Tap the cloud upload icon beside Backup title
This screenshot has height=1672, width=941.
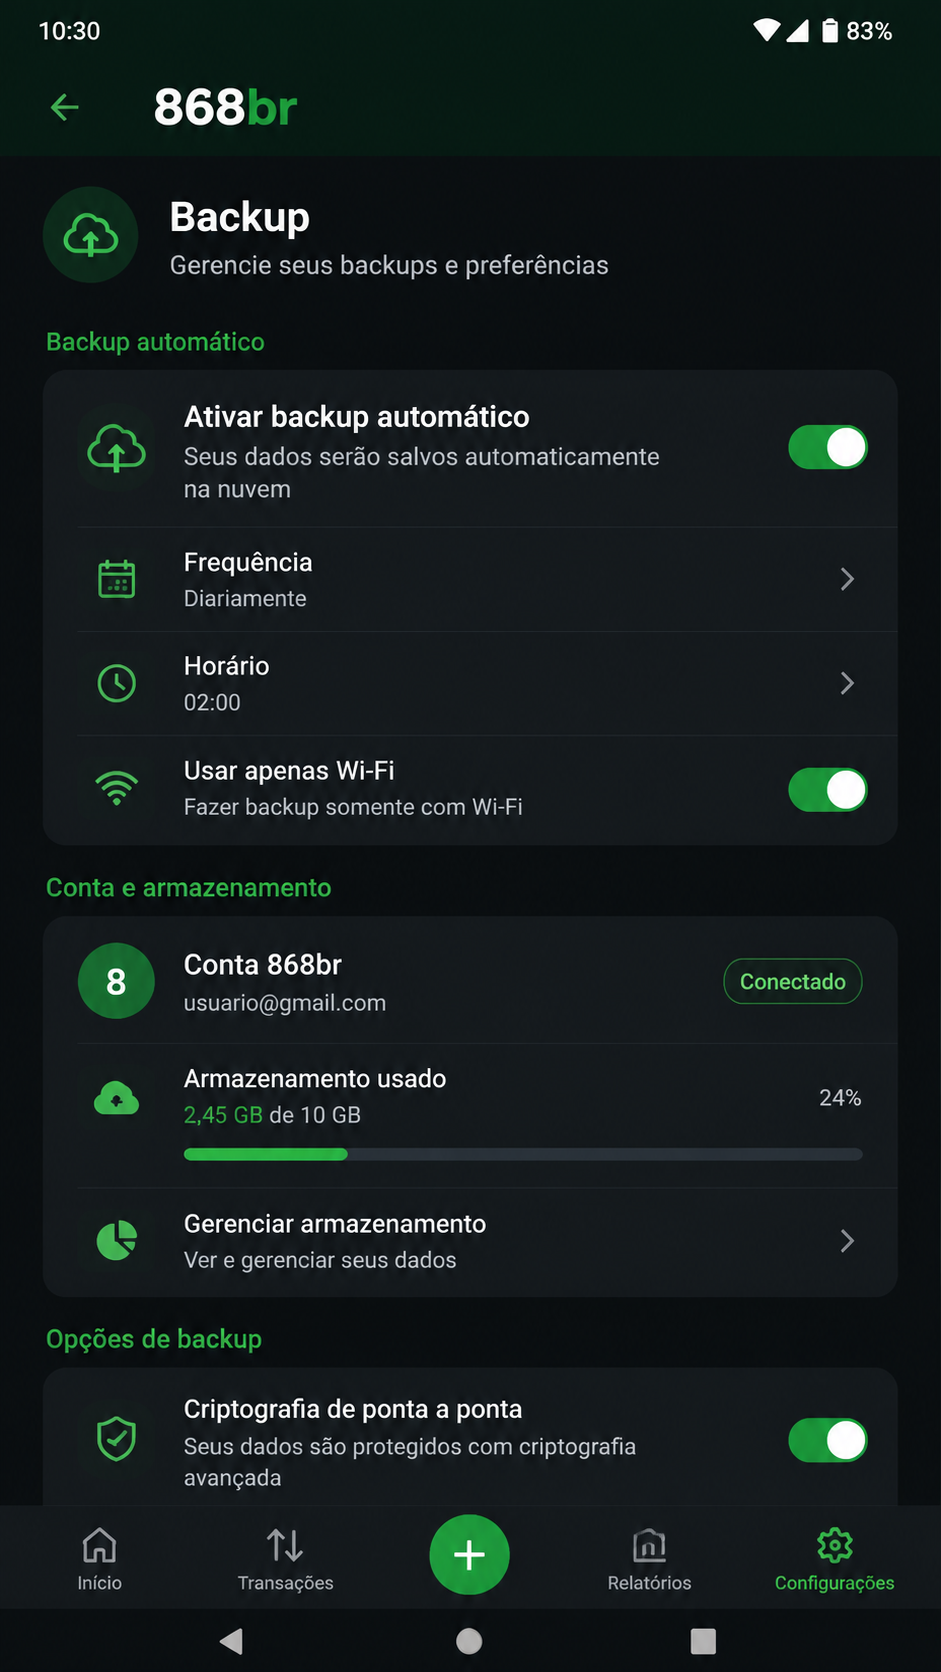tap(91, 235)
